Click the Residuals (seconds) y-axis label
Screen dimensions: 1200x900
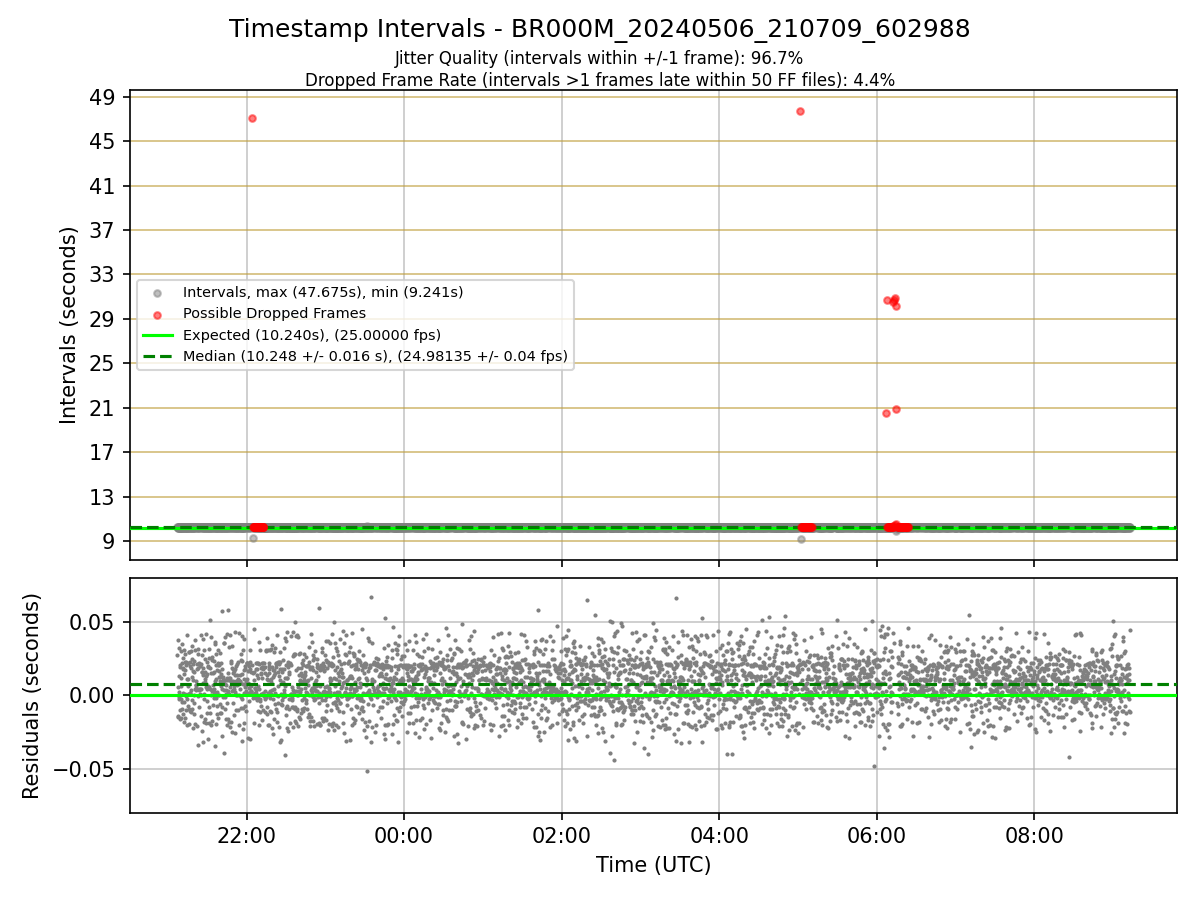[x=32, y=696]
